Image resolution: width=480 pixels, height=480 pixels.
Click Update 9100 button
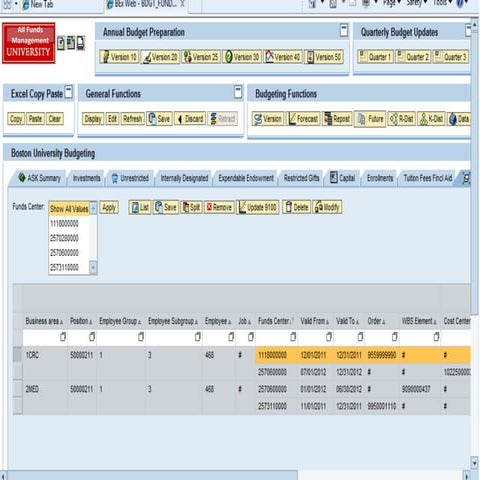pyautogui.click(x=258, y=207)
